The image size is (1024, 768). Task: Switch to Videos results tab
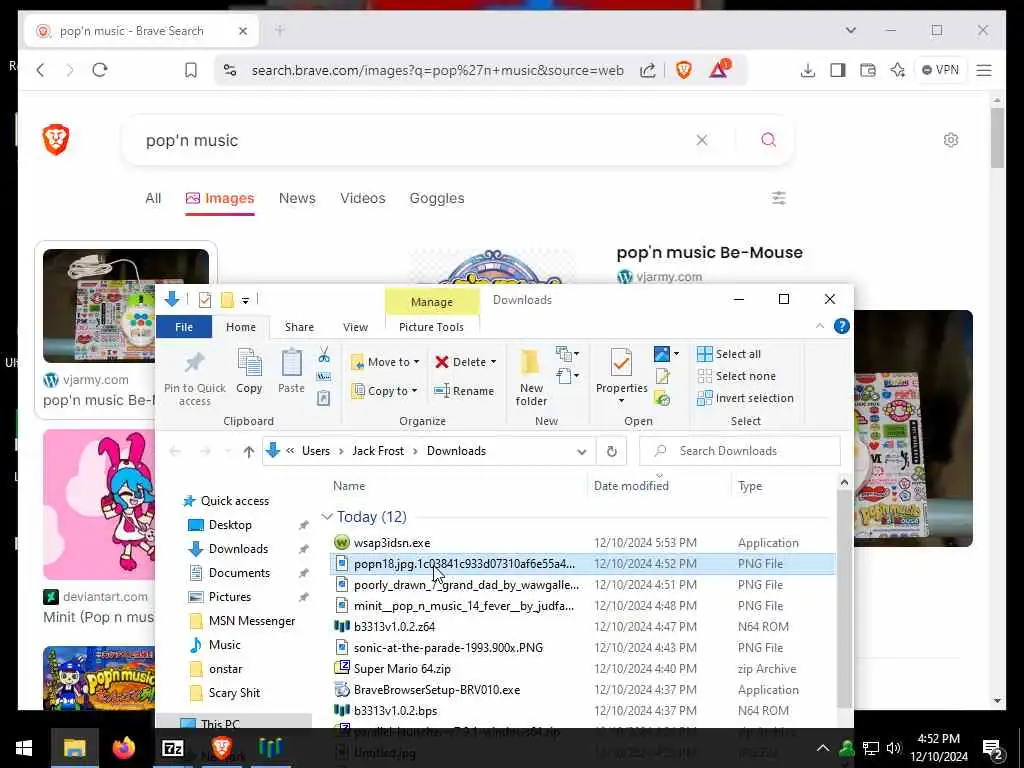(362, 198)
